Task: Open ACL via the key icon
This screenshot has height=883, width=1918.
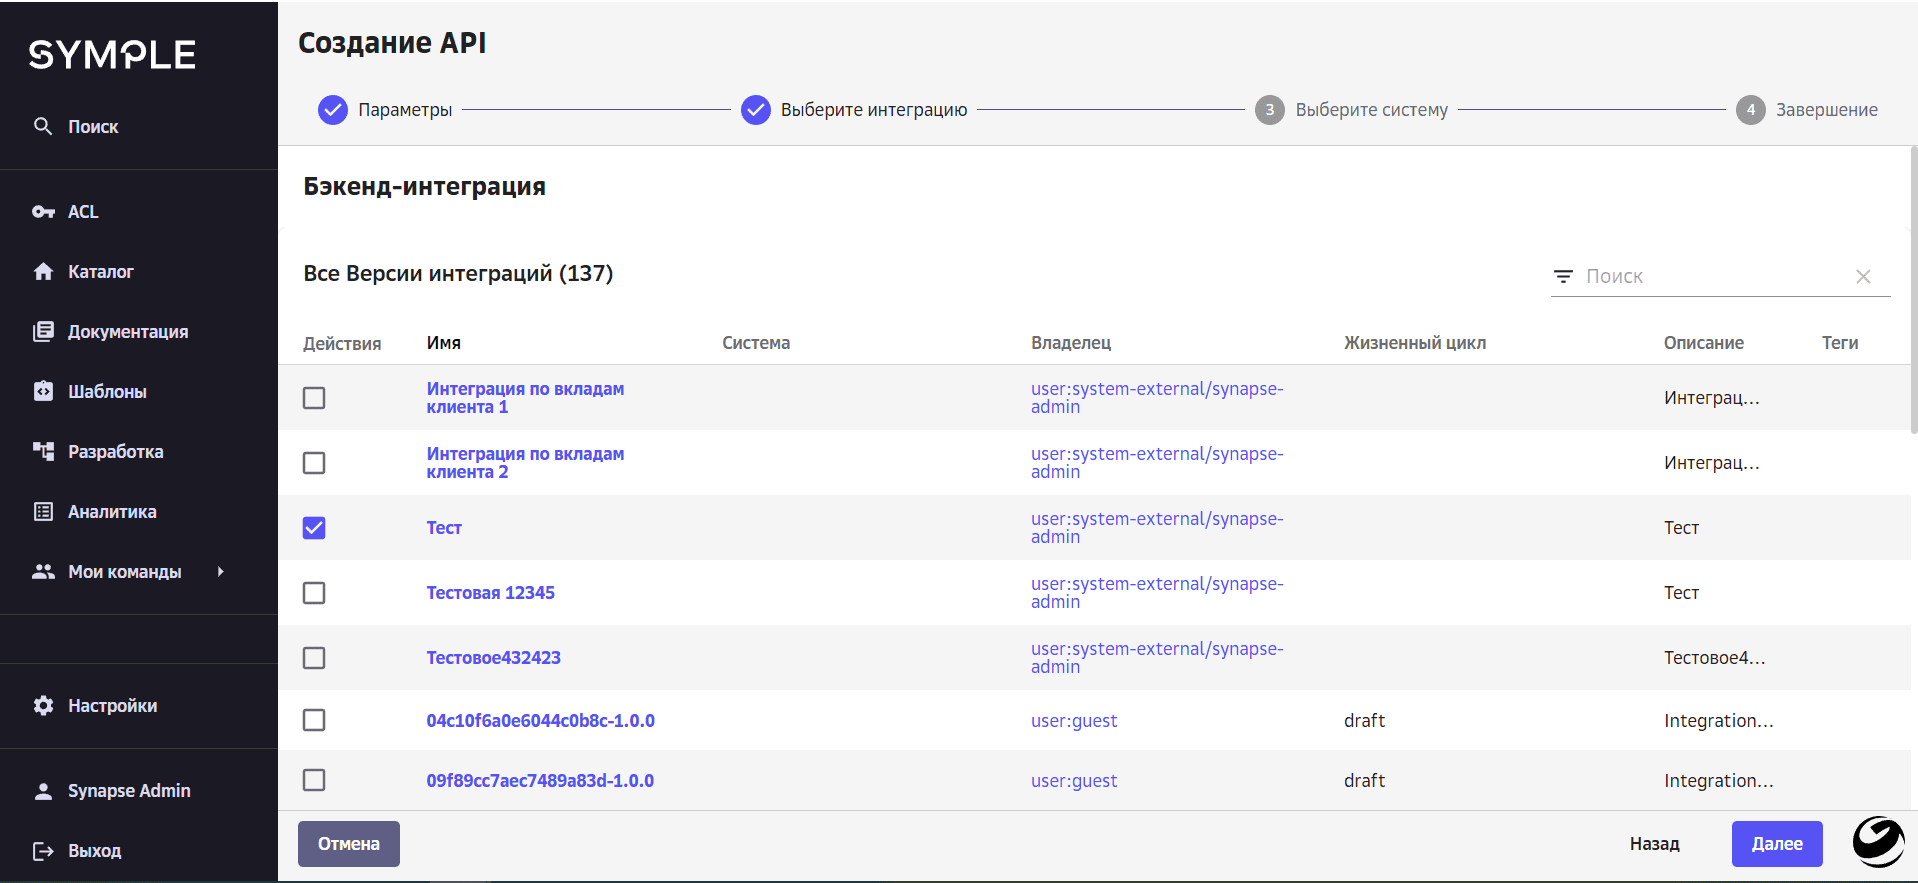Action: pyautogui.click(x=43, y=212)
